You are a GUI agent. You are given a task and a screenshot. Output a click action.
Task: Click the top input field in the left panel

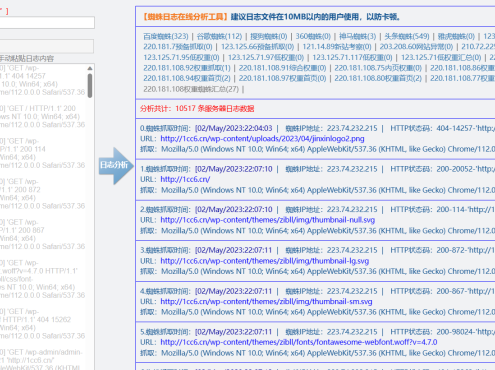coord(47,23)
